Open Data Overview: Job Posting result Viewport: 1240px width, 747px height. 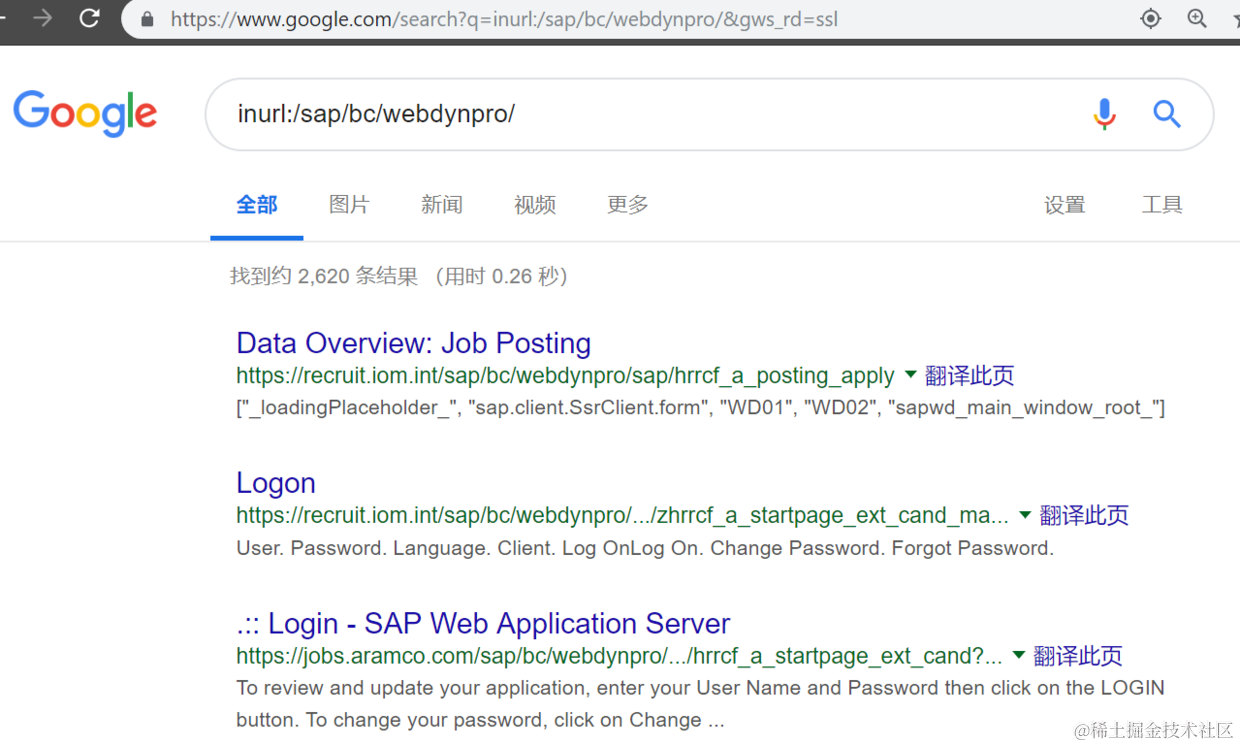click(x=413, y=343)
